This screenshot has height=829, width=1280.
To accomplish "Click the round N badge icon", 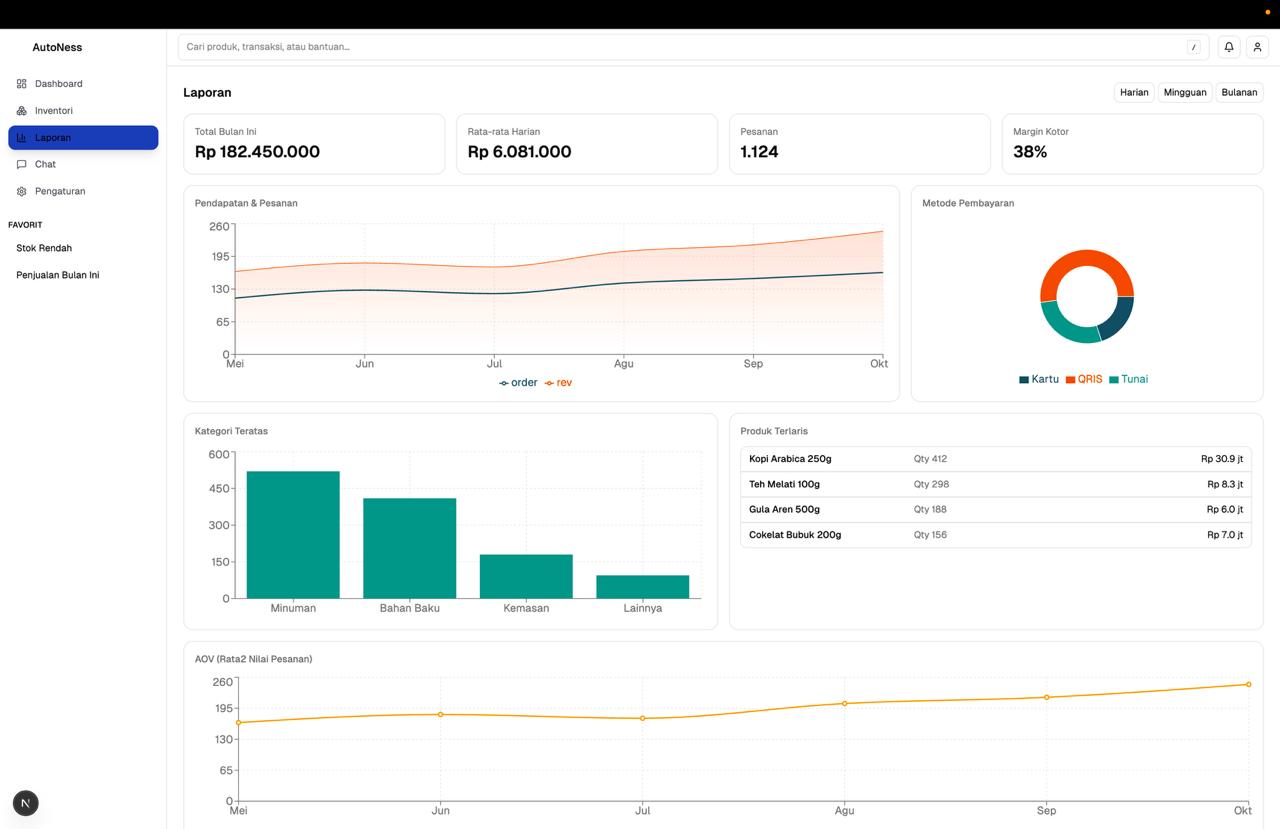I will click(26, 803).
